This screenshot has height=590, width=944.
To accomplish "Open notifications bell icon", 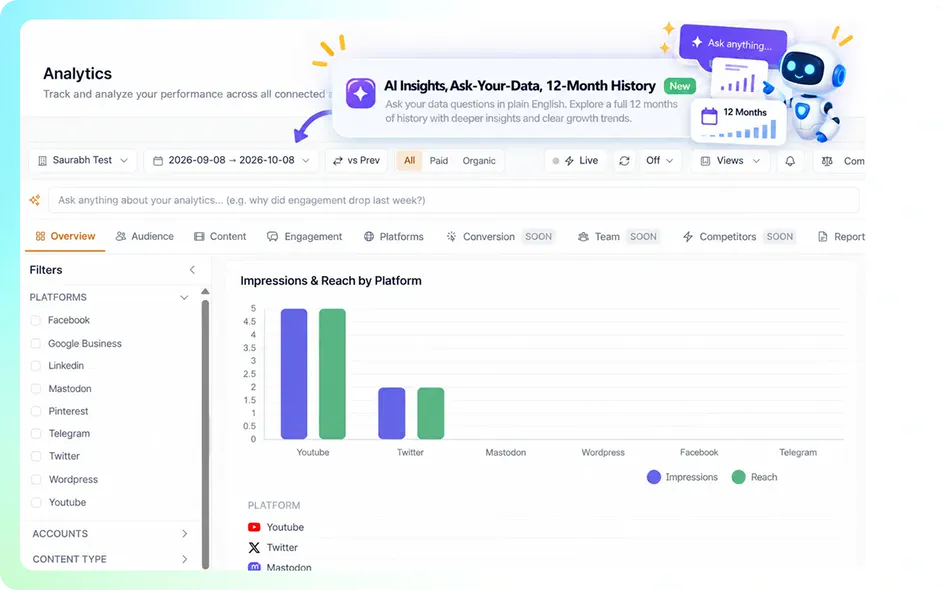I will (790, 161).
